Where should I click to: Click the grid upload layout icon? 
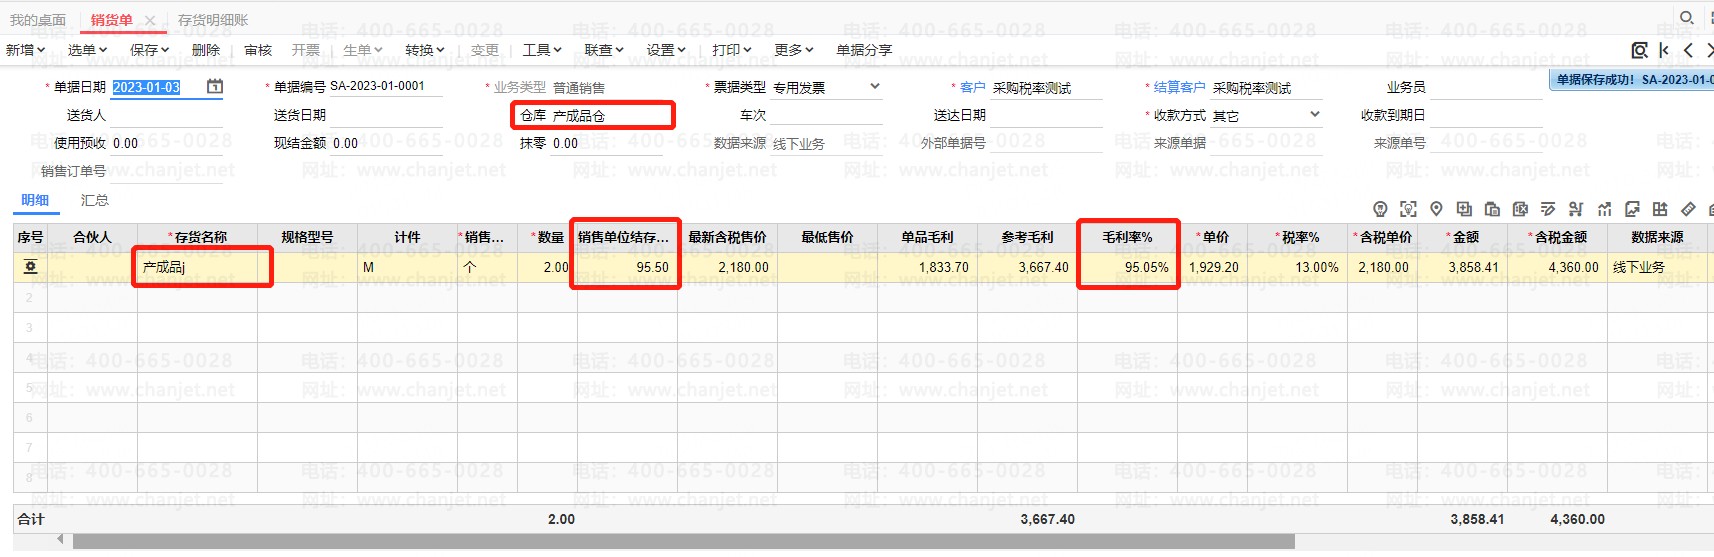(x=1660, y=209)
